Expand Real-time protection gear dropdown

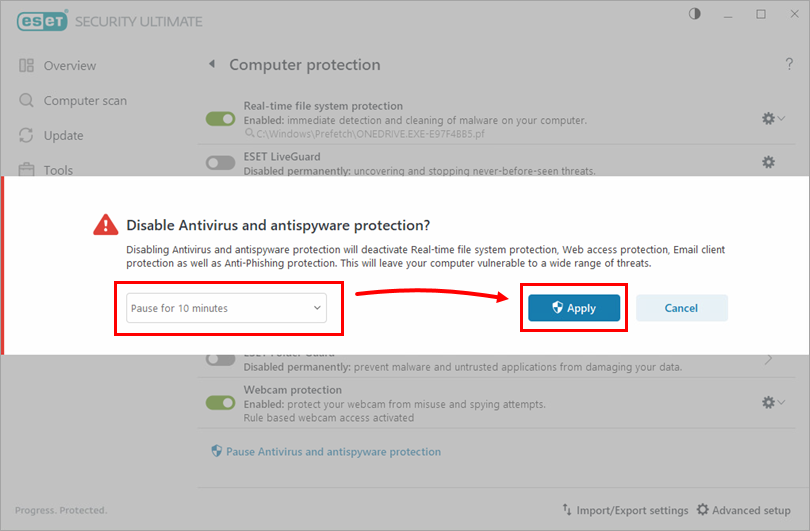[773, 119]
